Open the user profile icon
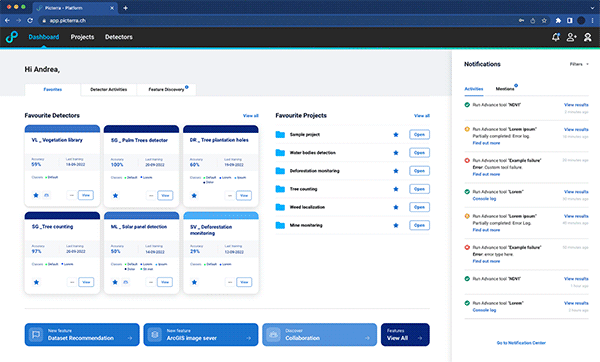 coord(587,37)
